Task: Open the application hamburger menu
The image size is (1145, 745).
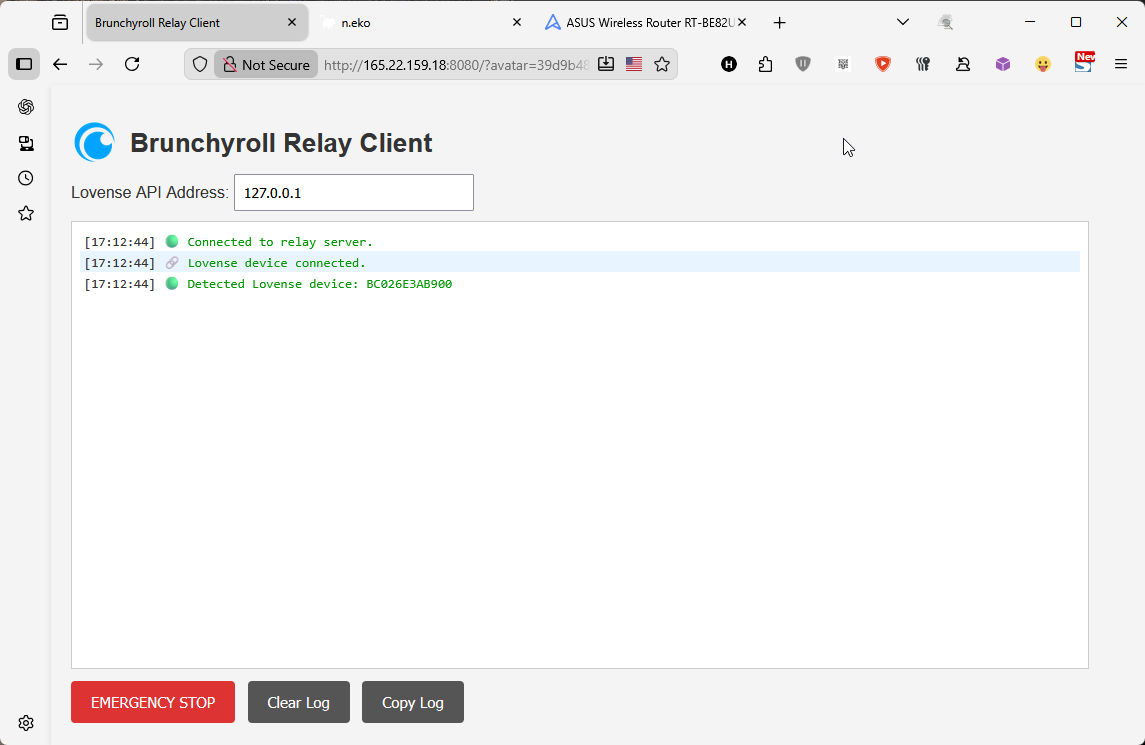Action: click(x=1121, y=64)
